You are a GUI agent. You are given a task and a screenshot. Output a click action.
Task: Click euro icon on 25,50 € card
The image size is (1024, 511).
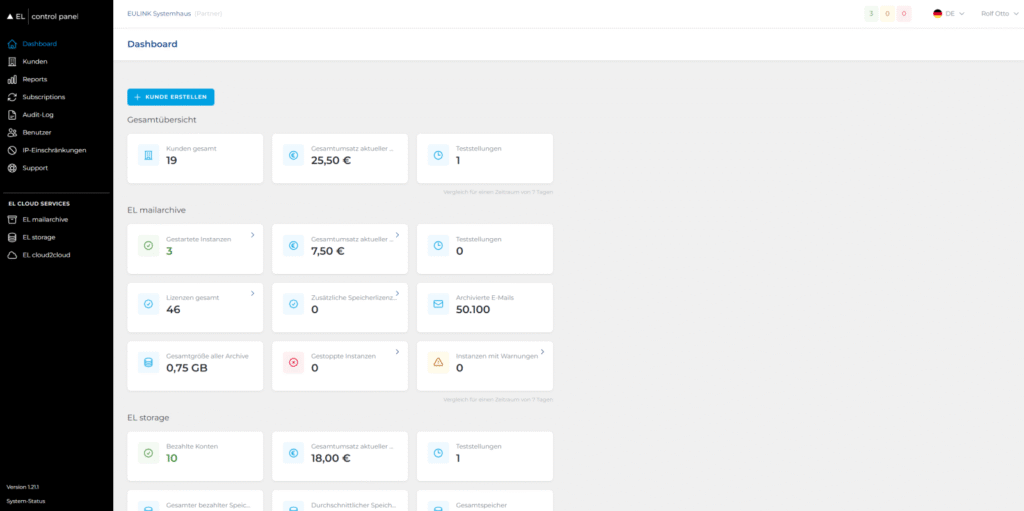(x=293, y=156)
